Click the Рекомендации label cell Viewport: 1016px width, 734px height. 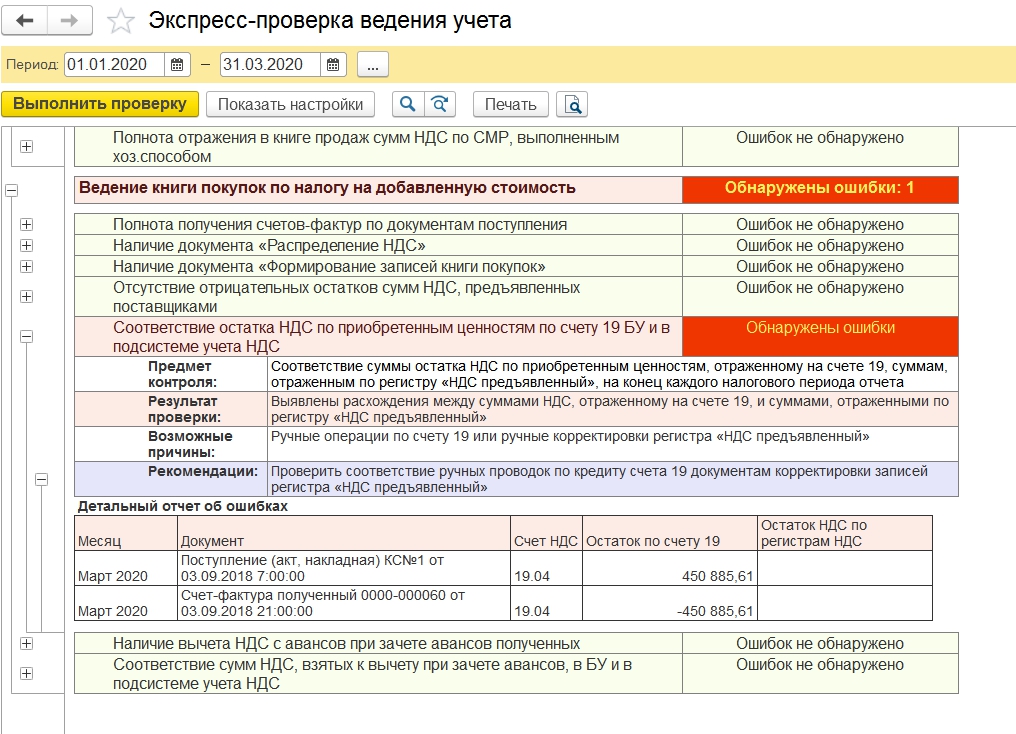coord(171,479)
